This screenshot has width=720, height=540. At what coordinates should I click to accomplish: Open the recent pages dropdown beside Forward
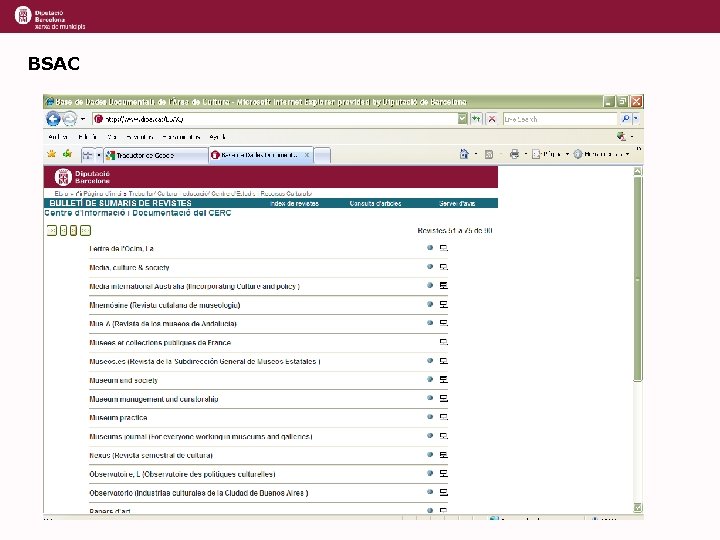click(x=83, y=119)
